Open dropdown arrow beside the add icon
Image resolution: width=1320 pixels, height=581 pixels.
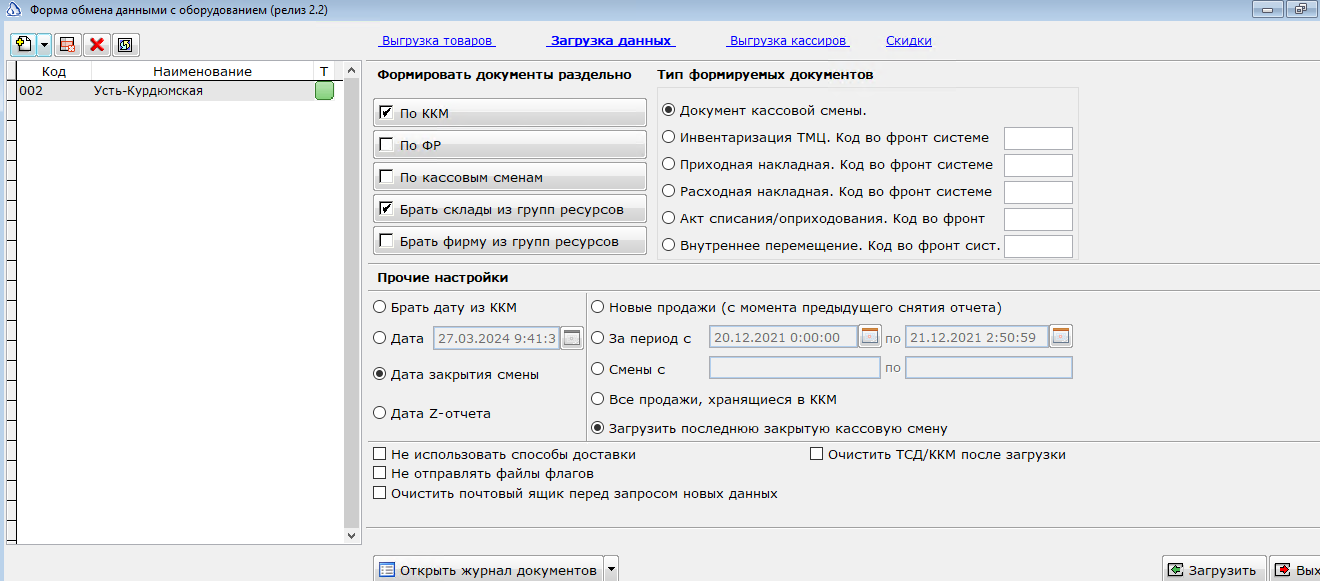(43, 44)
